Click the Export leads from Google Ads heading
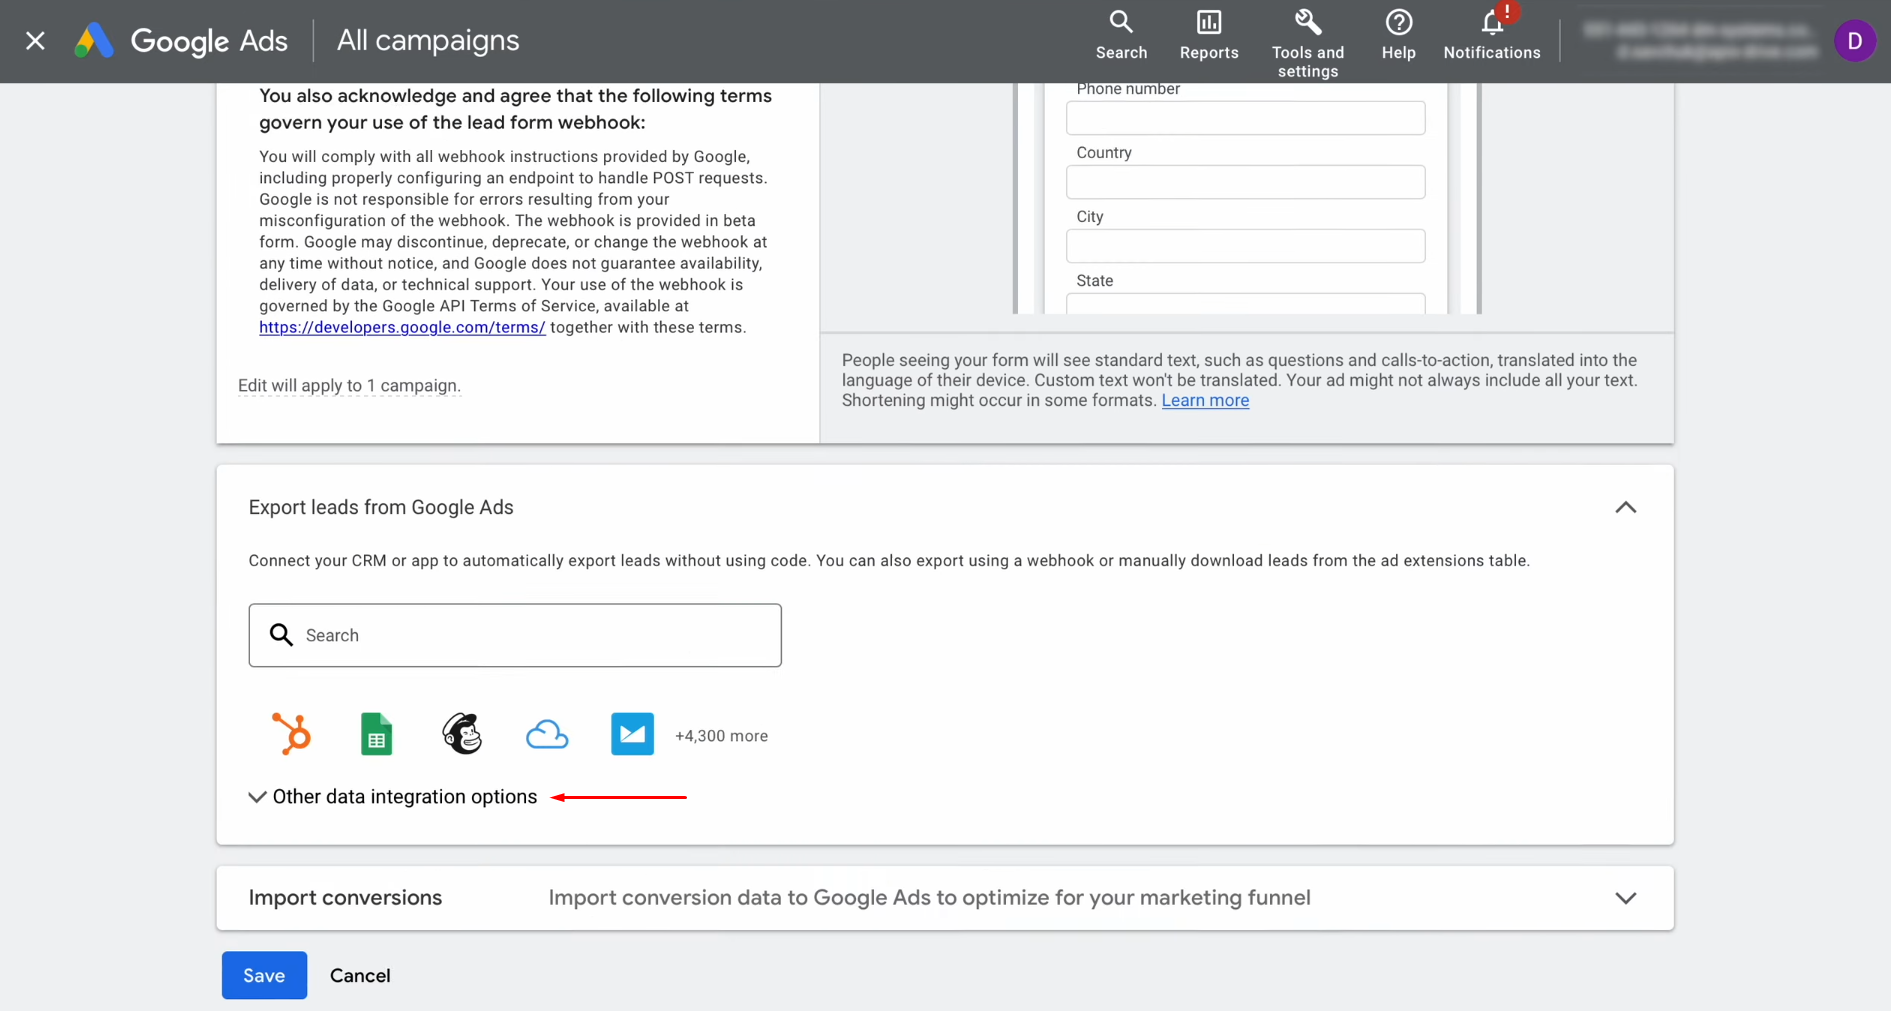Image resolution: width=1891 pixels, height=1011 pixels. pyautogui.click(x=381, y=507)
